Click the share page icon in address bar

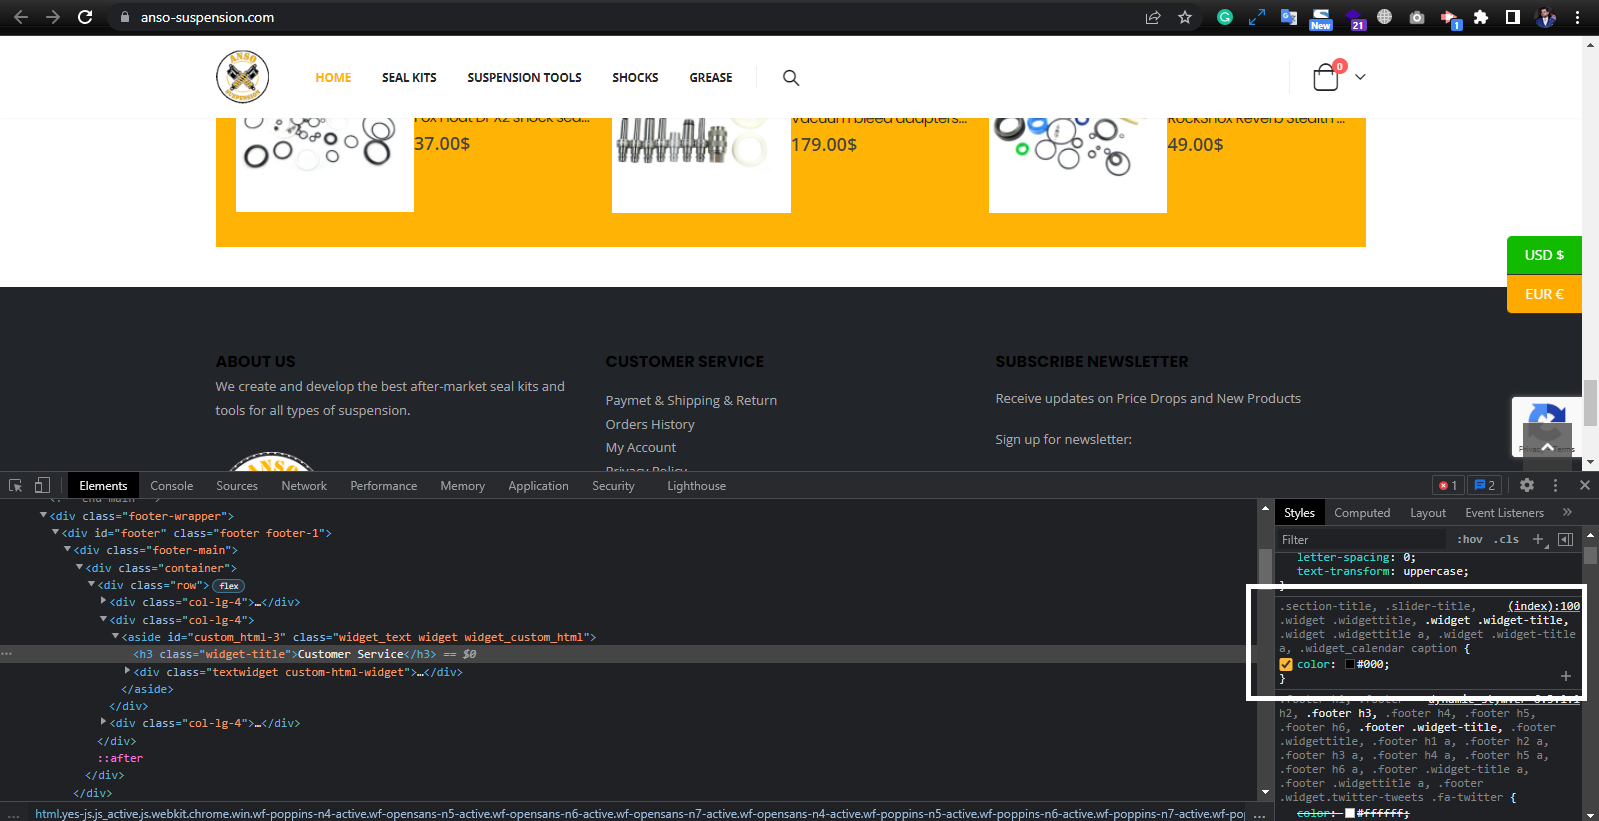[1153, 17]
